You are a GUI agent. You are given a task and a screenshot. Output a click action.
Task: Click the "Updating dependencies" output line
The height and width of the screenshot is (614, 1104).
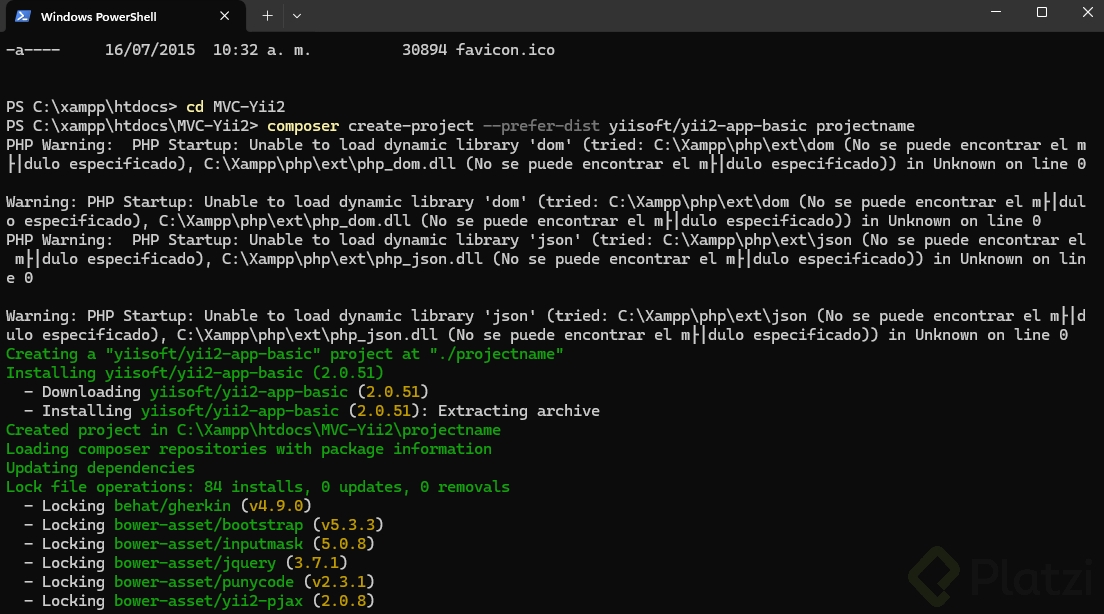[100, 468]
